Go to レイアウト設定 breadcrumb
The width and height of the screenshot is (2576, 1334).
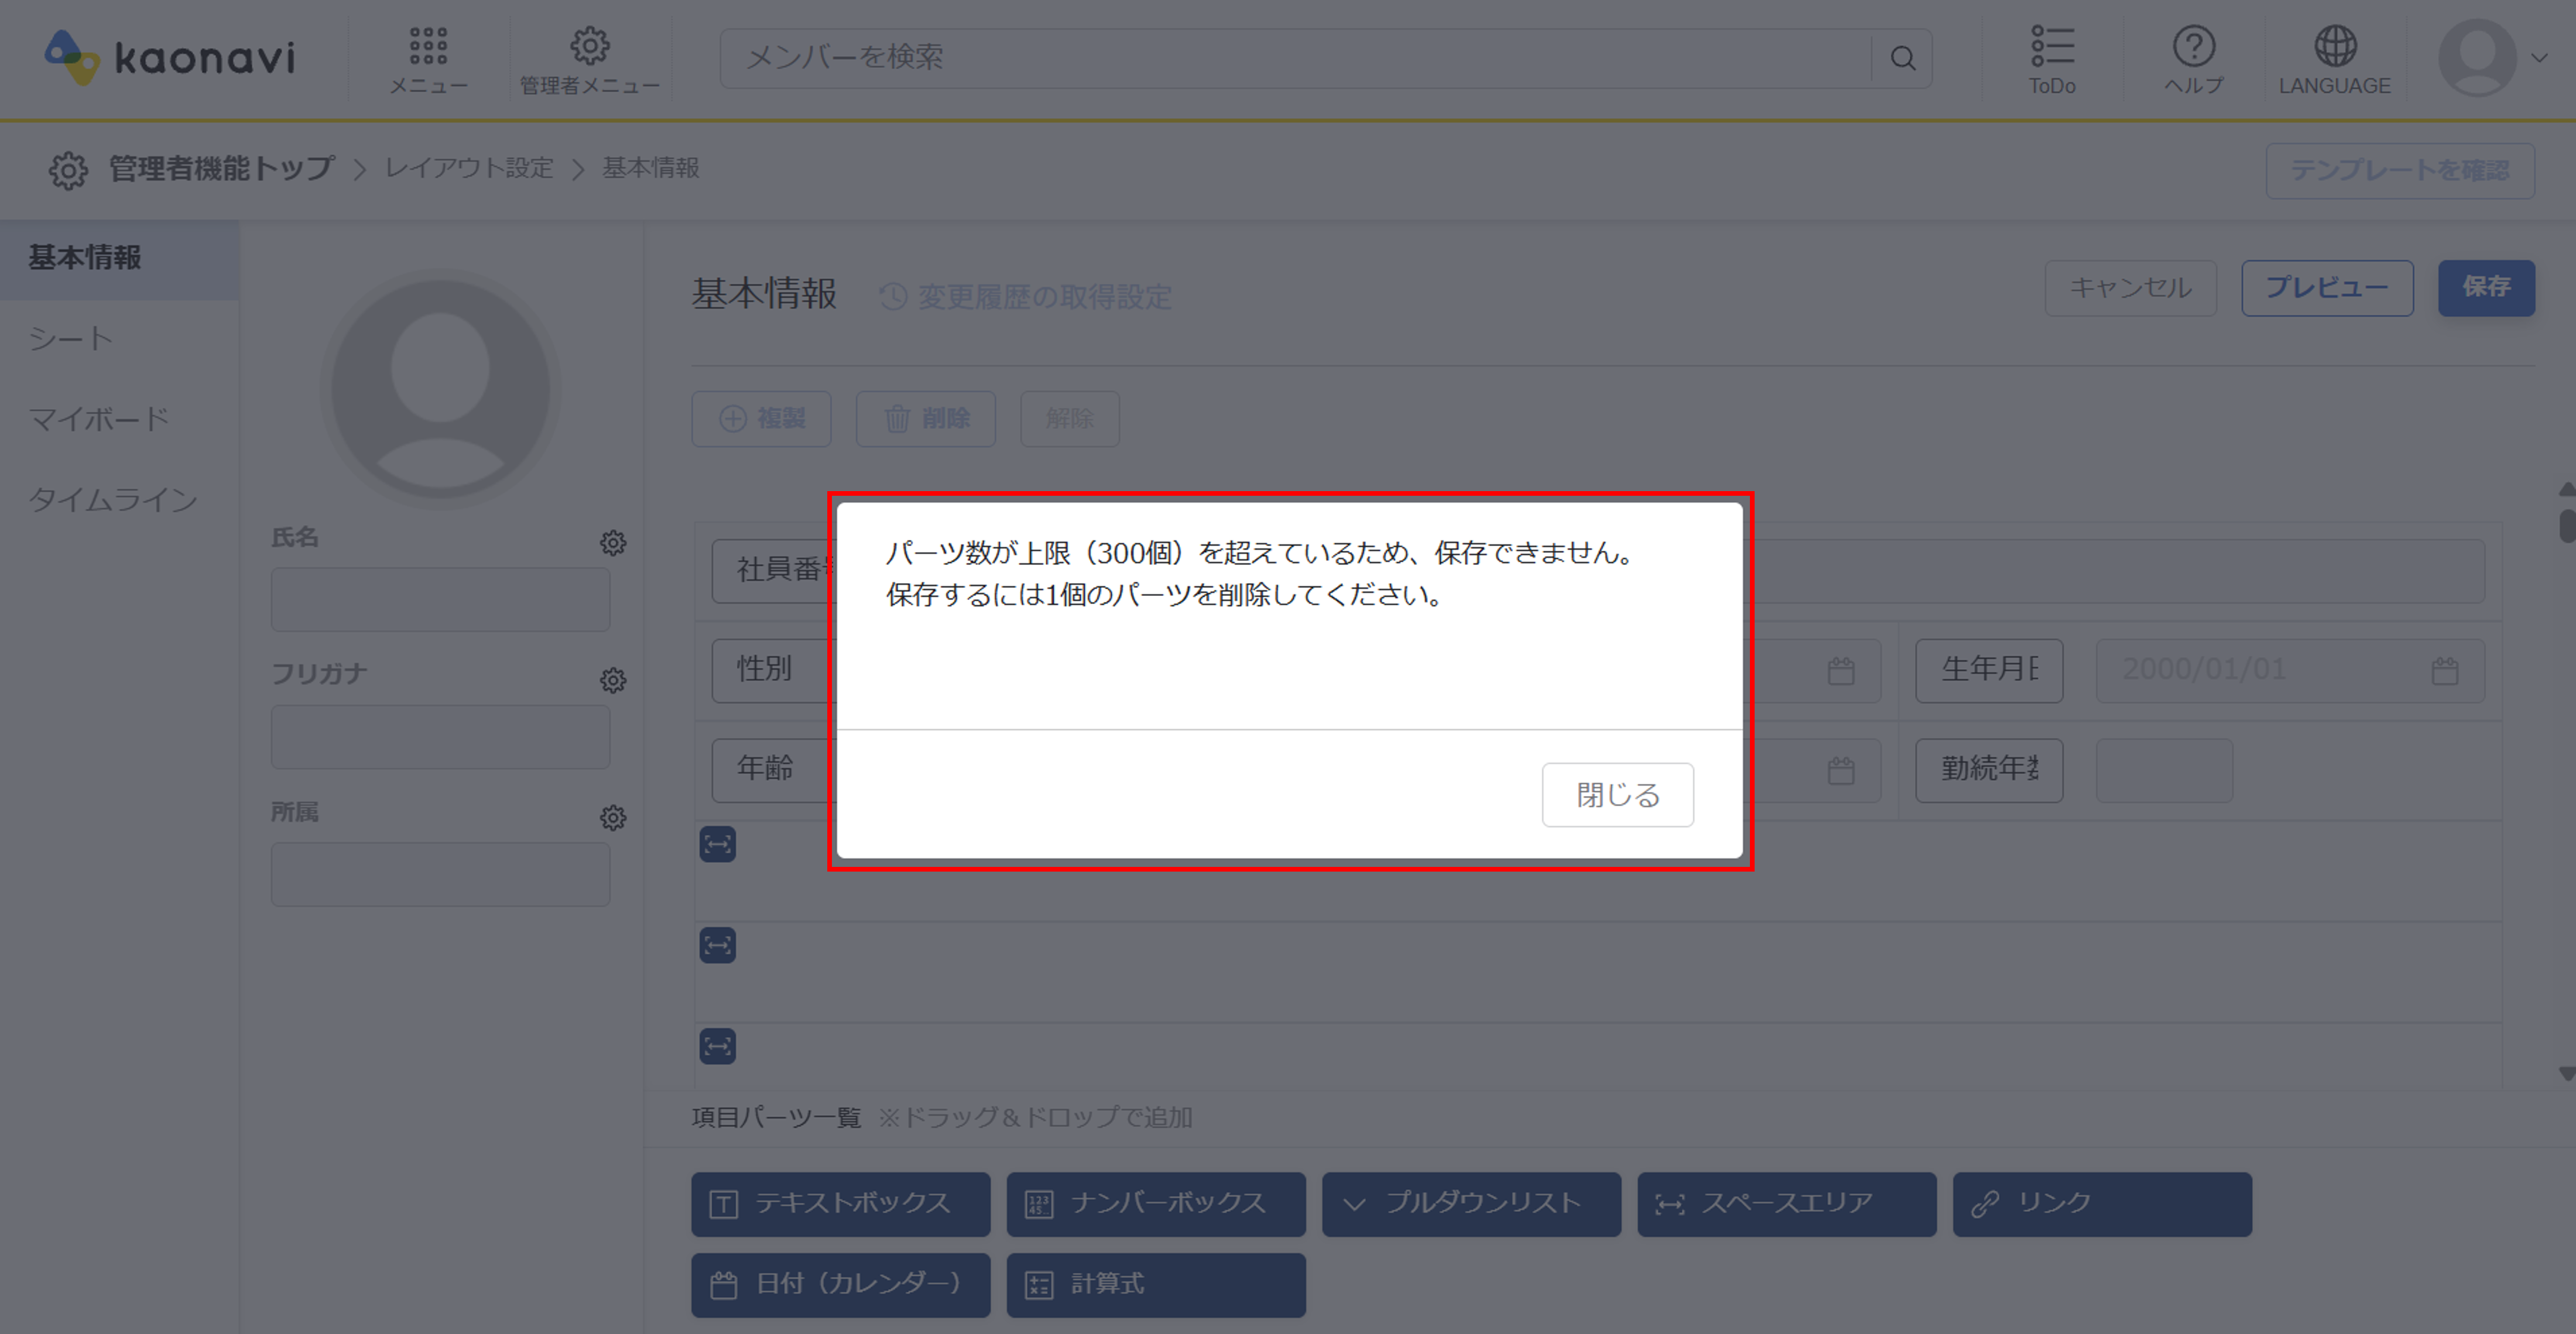tap(469, 168)
